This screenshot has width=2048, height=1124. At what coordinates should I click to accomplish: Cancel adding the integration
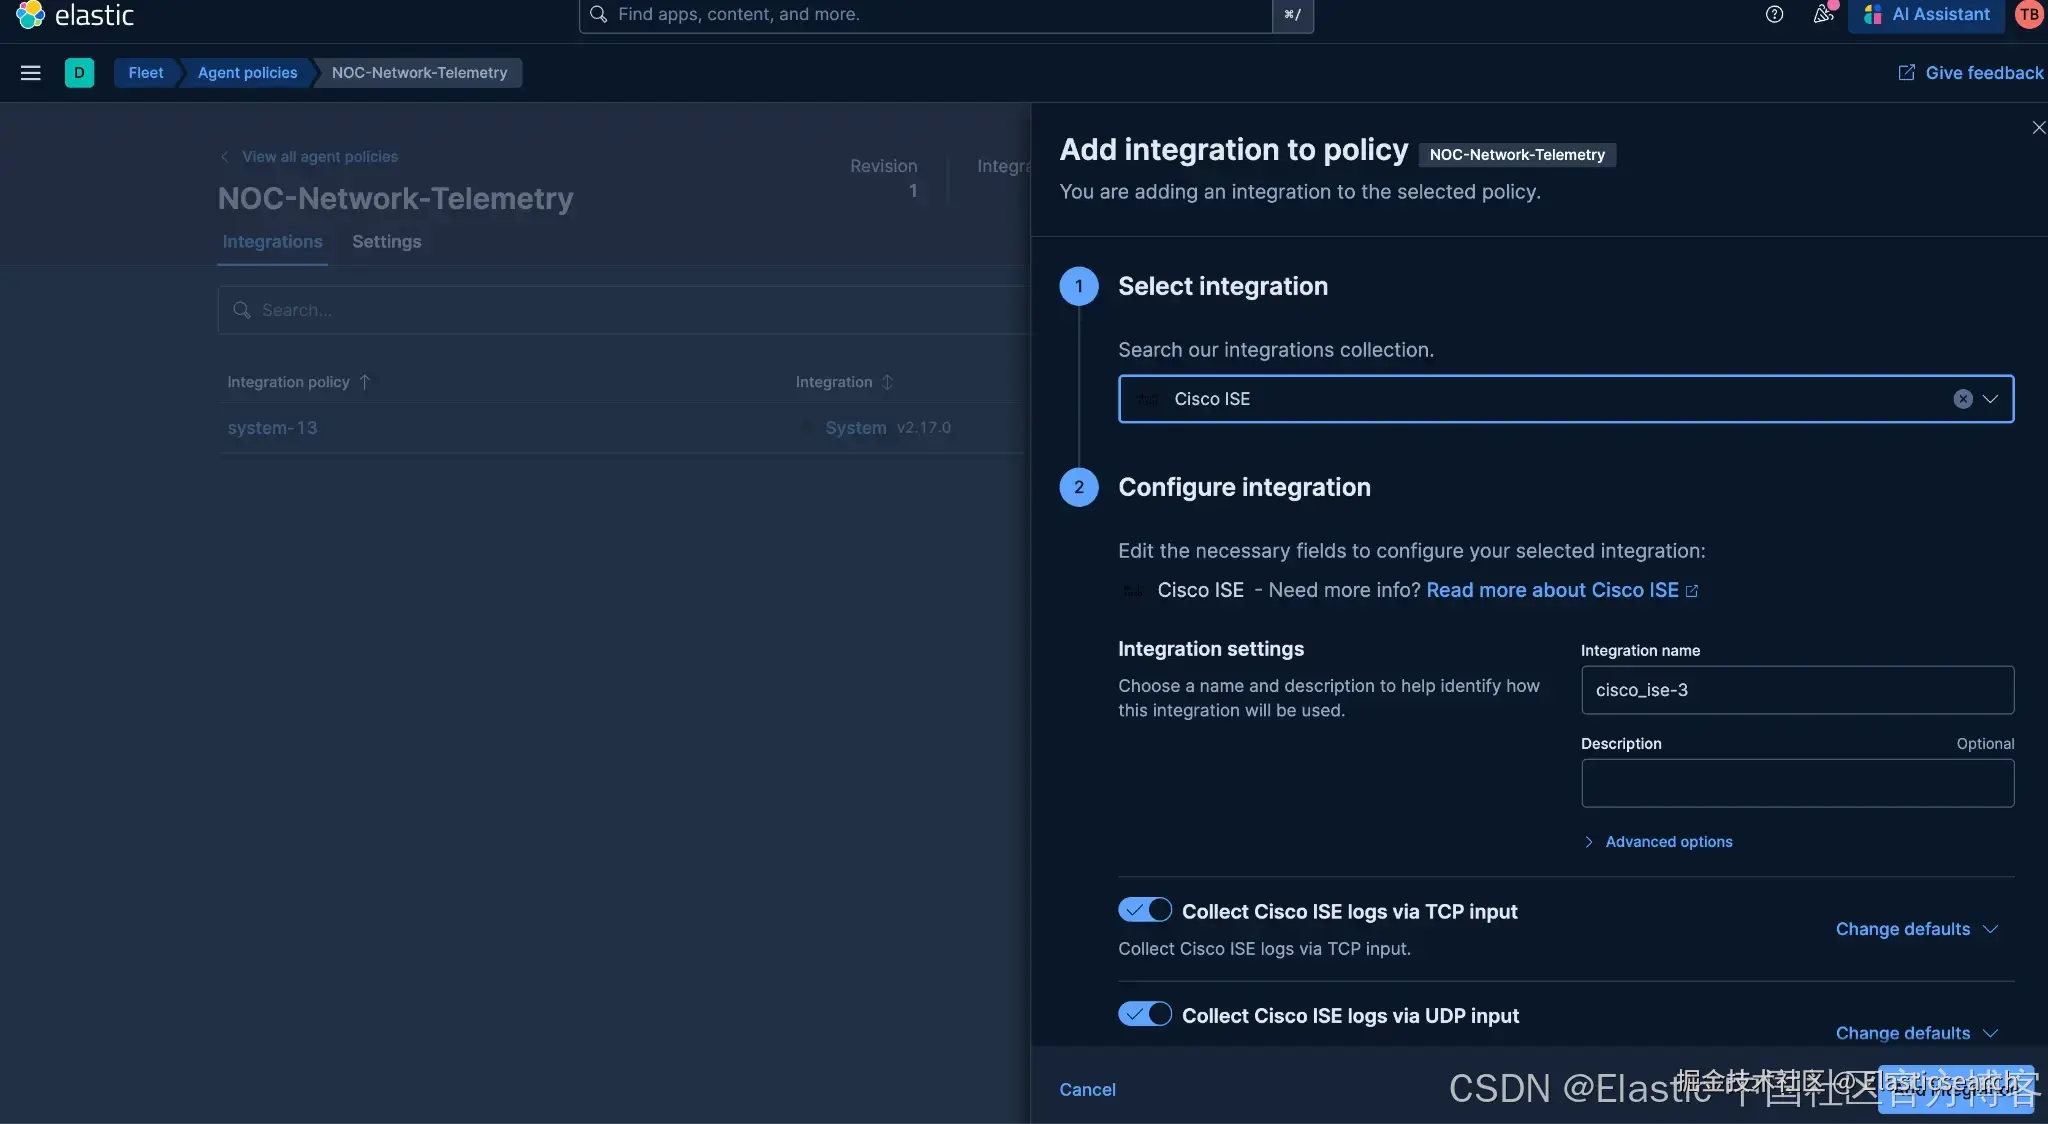pyautogui.click(x=1087, y=1090)
